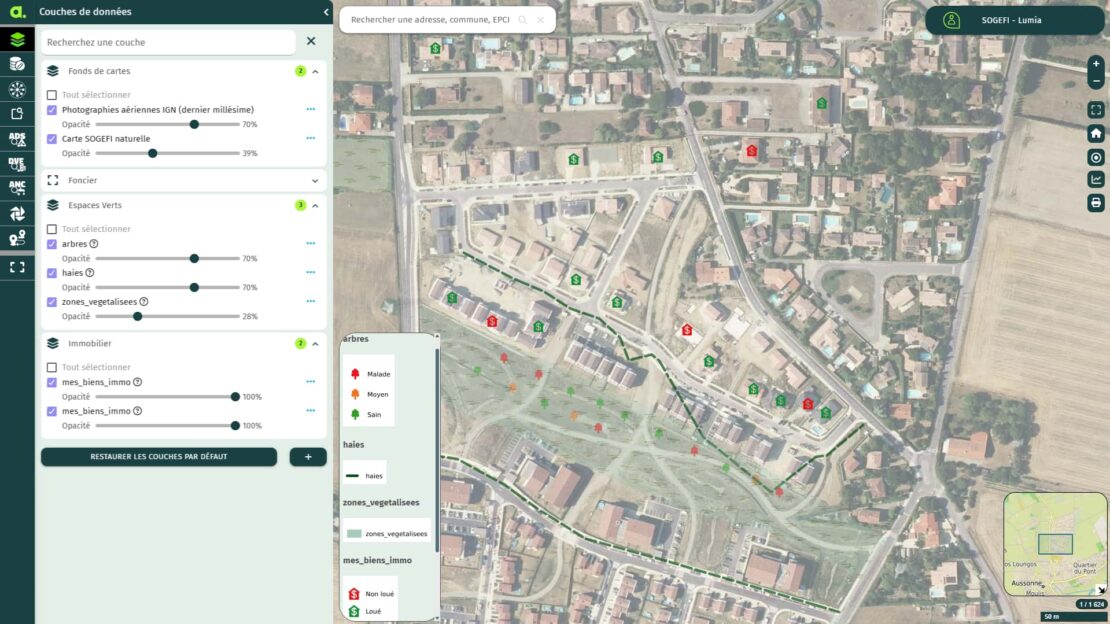This screenshot has height=624, width=1110.
Task: Uncheck the zones_vegetalisees layer
Action: tap(52, 302)
